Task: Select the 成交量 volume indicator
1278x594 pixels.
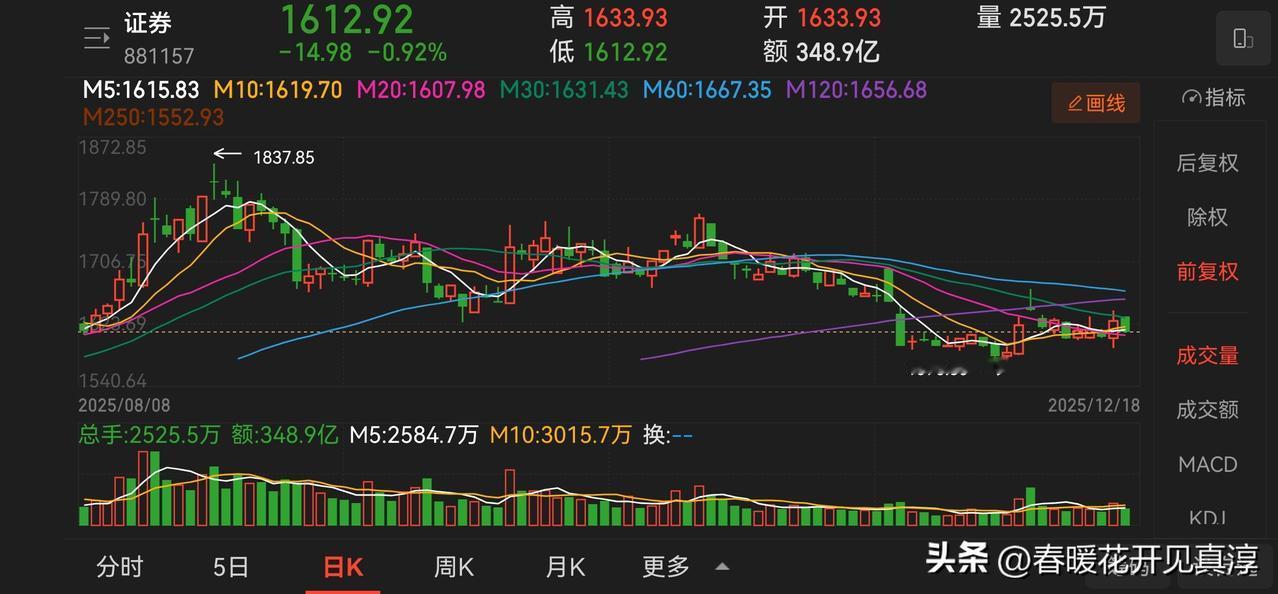Action: (1207, 354)
